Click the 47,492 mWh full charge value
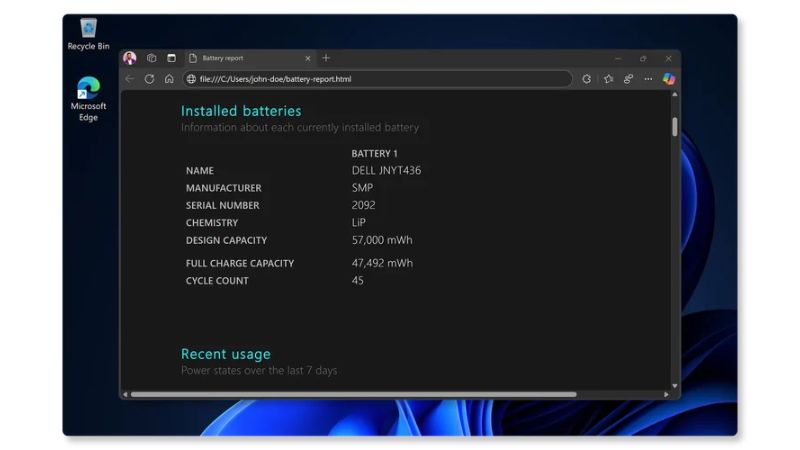800x450 pixels. 382,263
